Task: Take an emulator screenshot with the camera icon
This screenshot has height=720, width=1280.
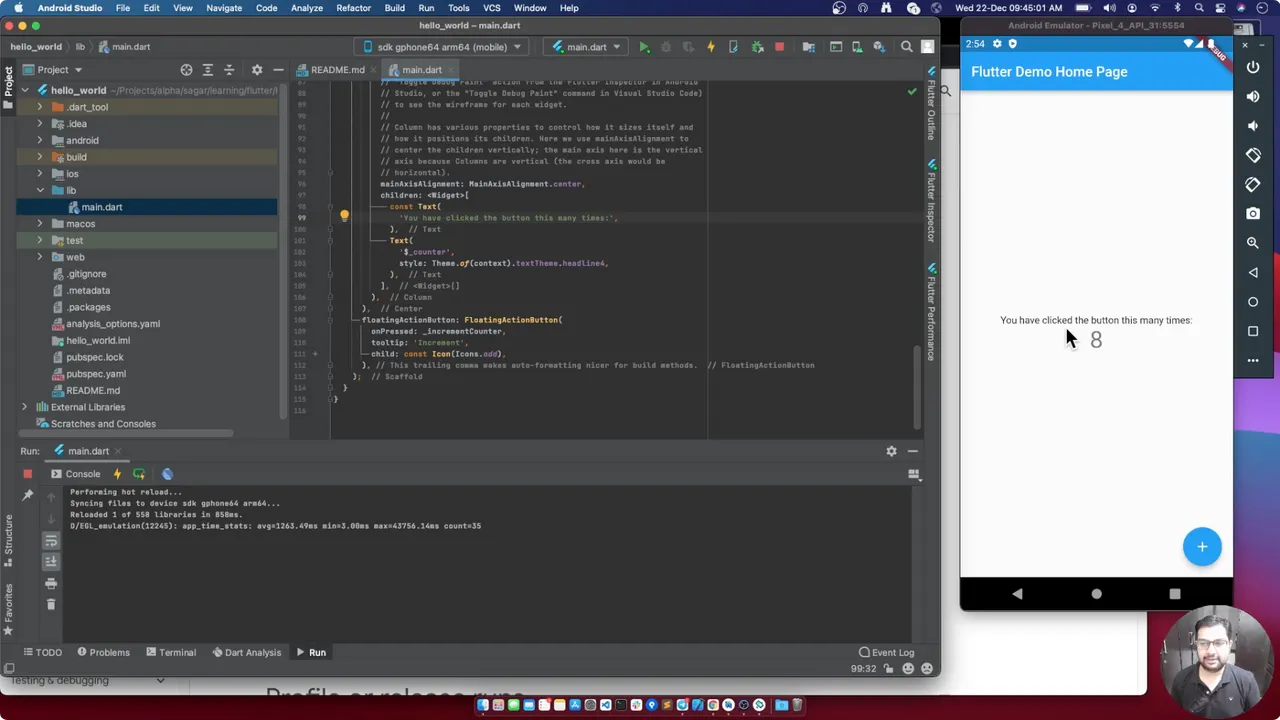Action: [1253, 213]
